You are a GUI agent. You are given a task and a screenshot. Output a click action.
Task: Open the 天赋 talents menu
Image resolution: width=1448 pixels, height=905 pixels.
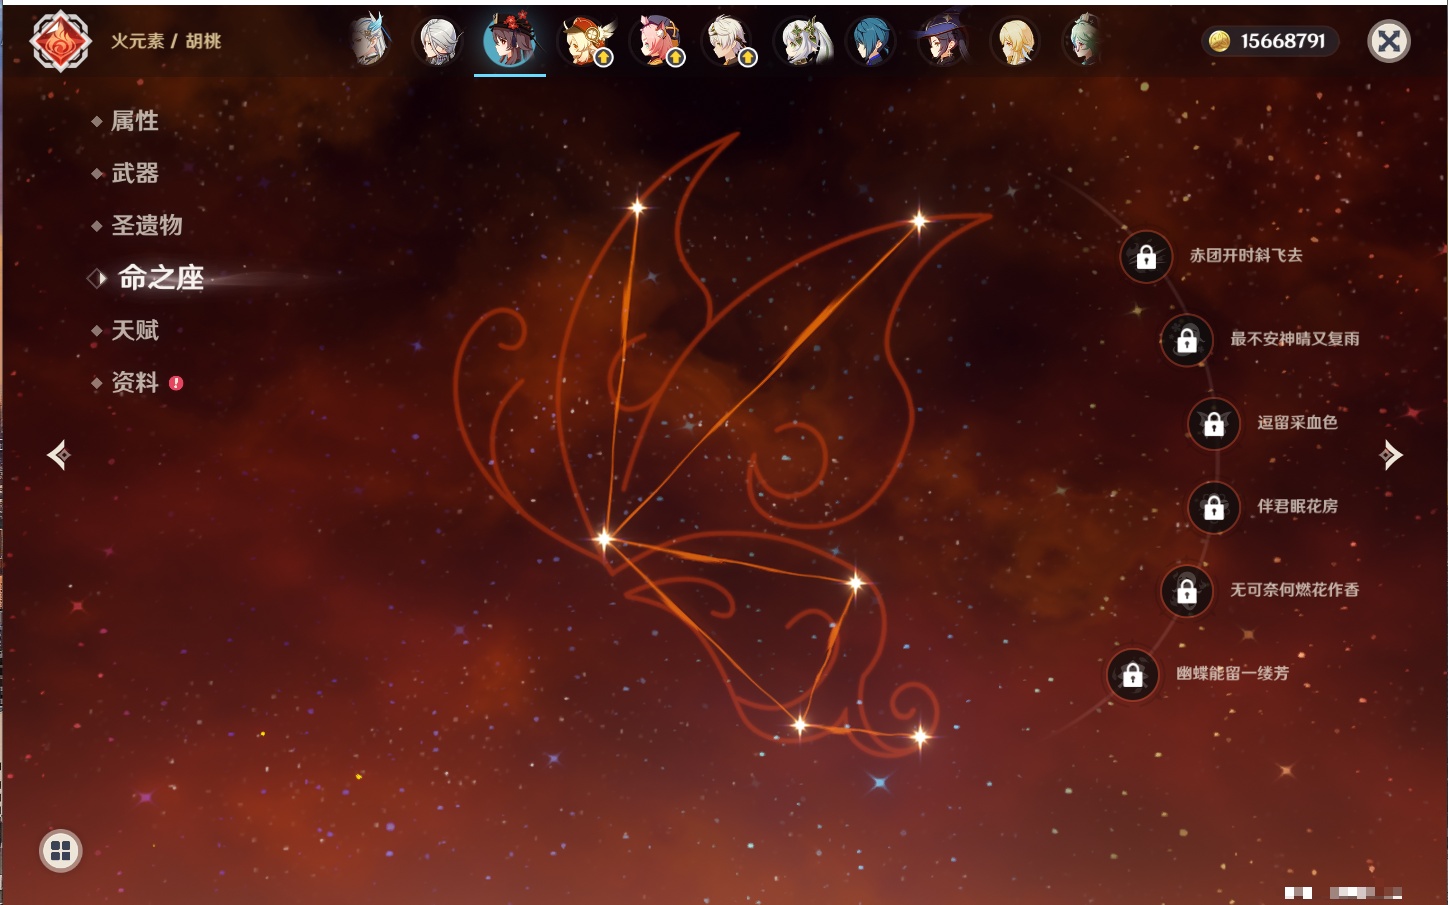point(134,330)
